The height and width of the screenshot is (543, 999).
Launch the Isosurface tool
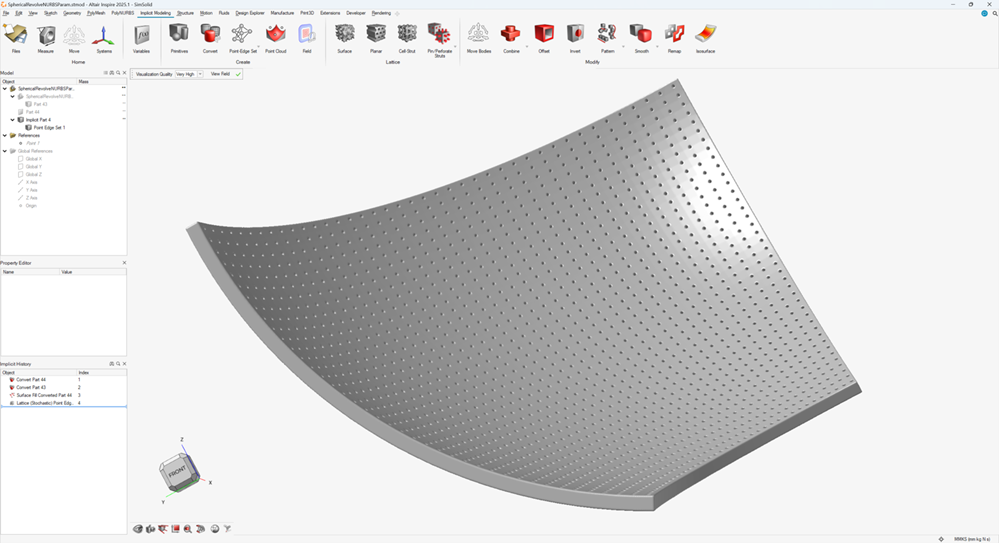coord(706,36)
